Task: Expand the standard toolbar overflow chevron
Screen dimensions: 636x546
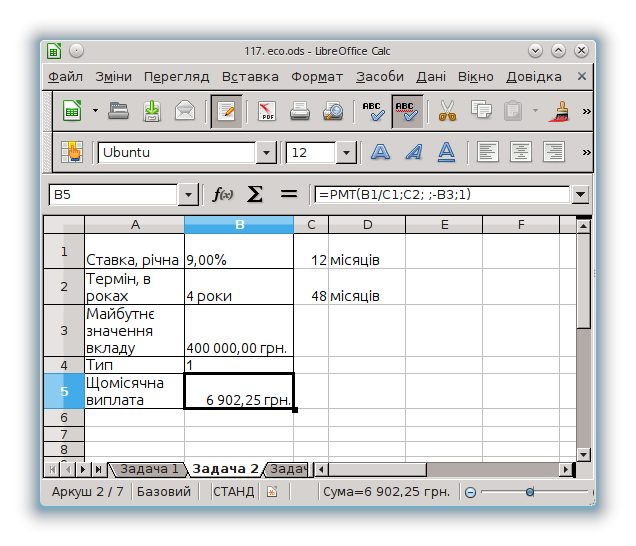Action: pos(586,111)
